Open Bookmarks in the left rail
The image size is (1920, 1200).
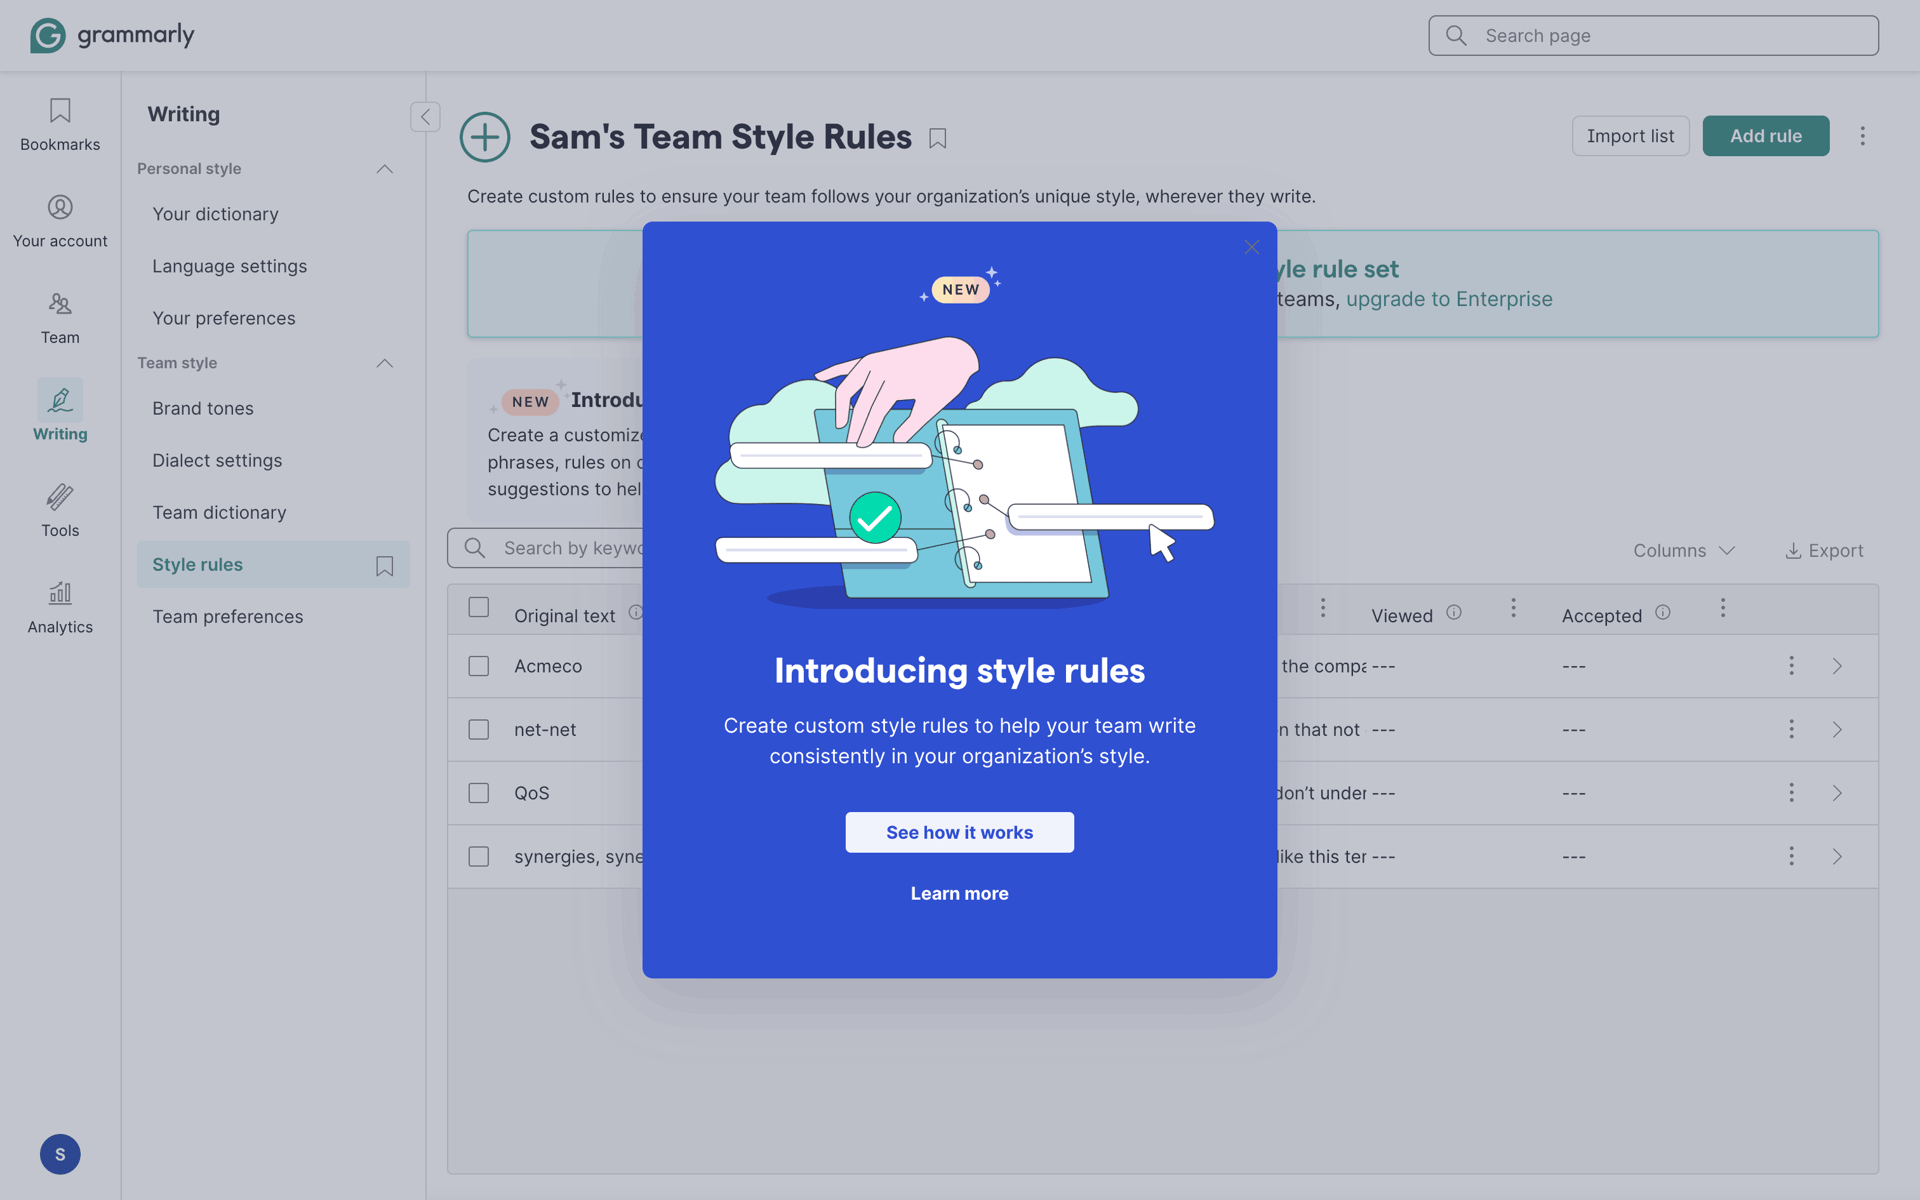(x=60, y=125)
